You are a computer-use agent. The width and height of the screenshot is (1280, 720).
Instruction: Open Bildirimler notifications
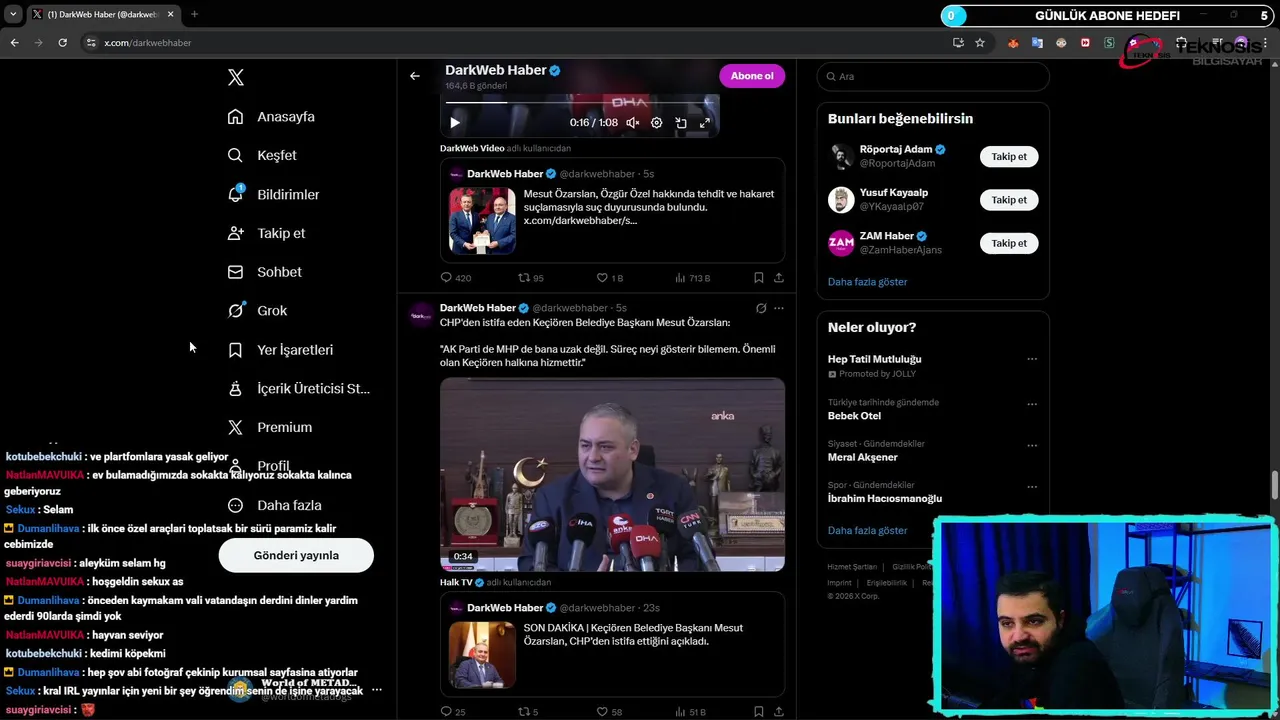coord(273,194)
